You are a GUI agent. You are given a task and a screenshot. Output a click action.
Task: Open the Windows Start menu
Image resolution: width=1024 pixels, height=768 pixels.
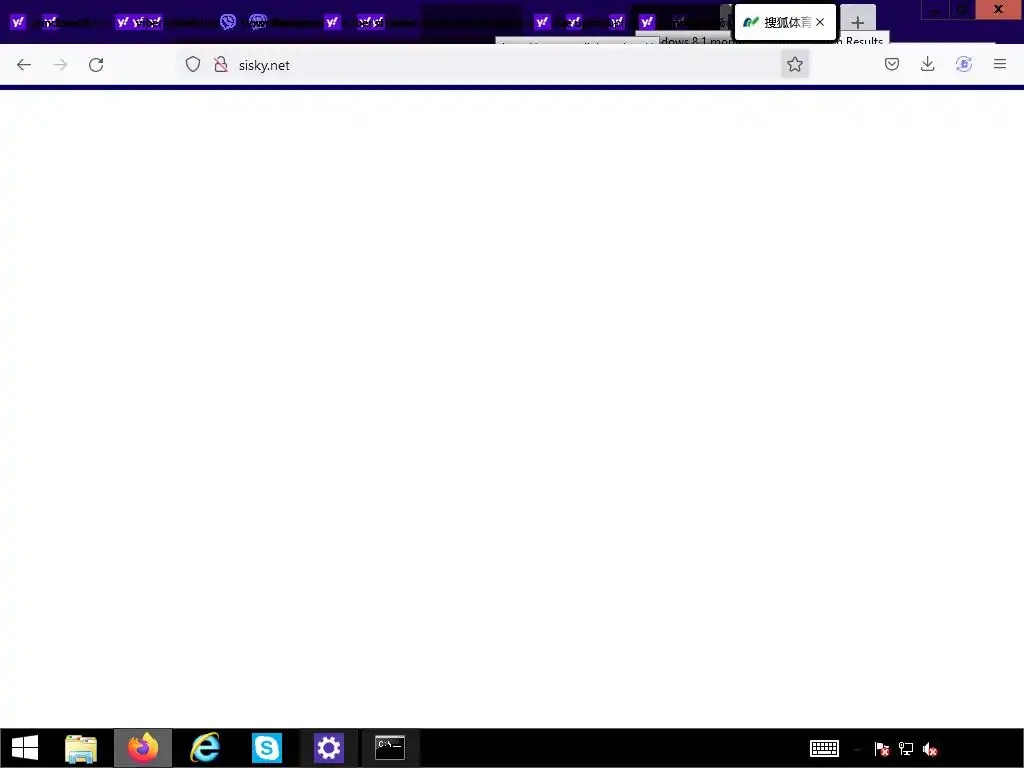(25, 748)
